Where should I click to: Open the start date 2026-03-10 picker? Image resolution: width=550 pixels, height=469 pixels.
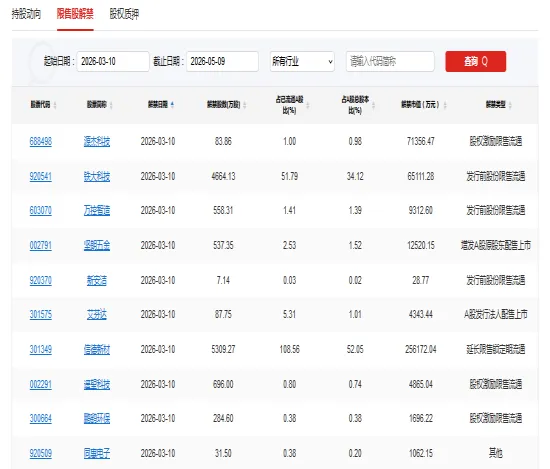[113, 62]
